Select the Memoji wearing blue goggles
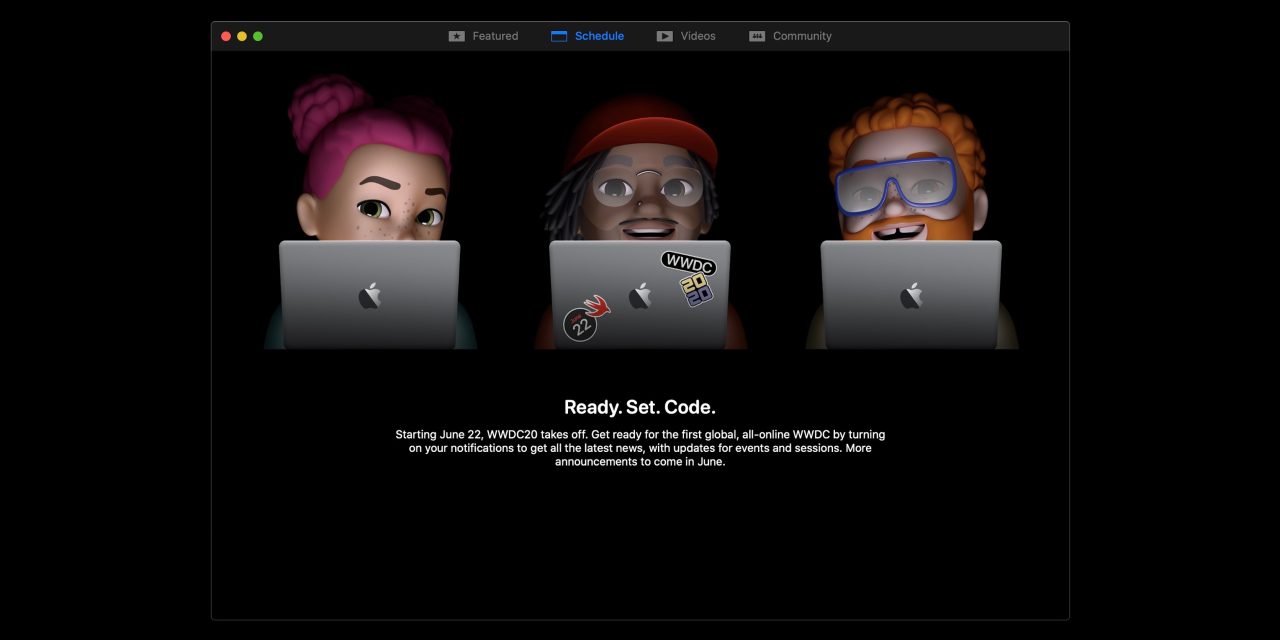The height and width of the screenshot is (640, 1280). [906, 170]
